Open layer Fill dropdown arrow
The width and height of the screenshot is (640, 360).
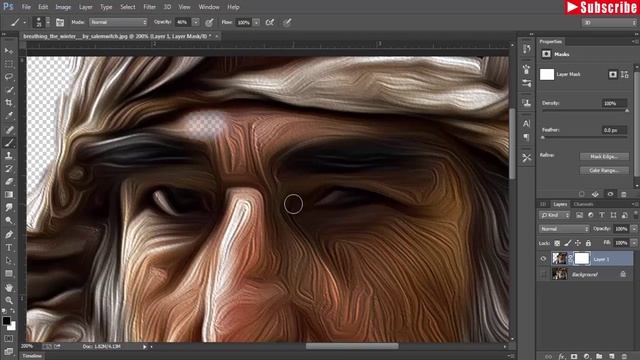click(x=633, y=243)
